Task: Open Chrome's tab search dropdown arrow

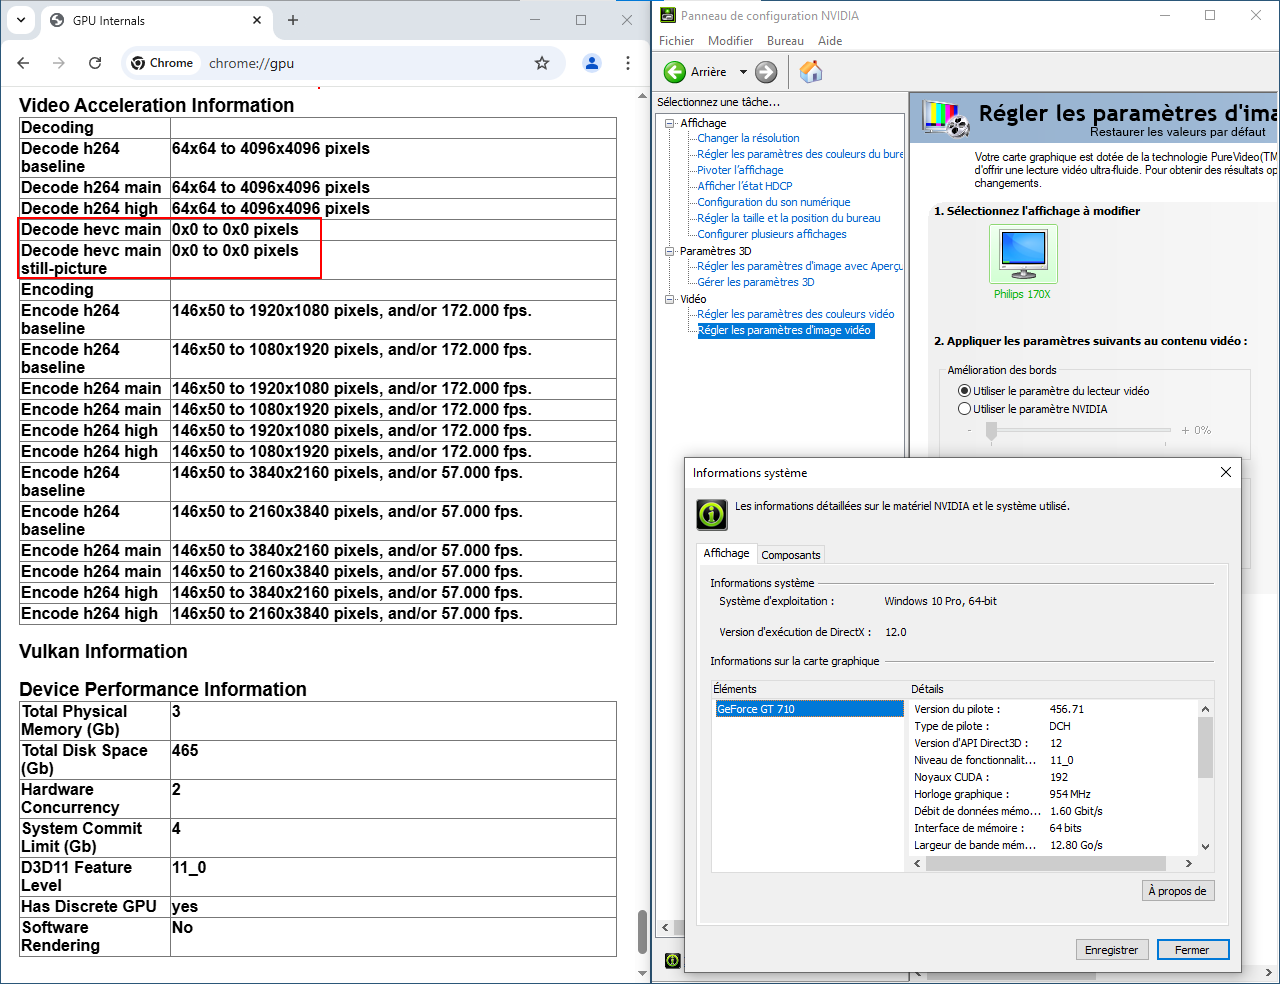Action: pos(21,20)
